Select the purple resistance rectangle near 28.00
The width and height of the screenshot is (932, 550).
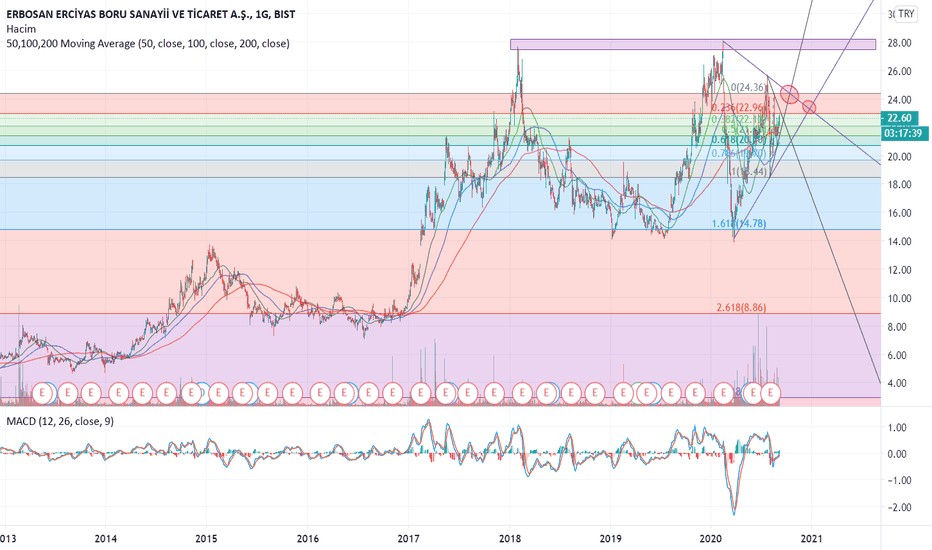[x=692, y=44]
